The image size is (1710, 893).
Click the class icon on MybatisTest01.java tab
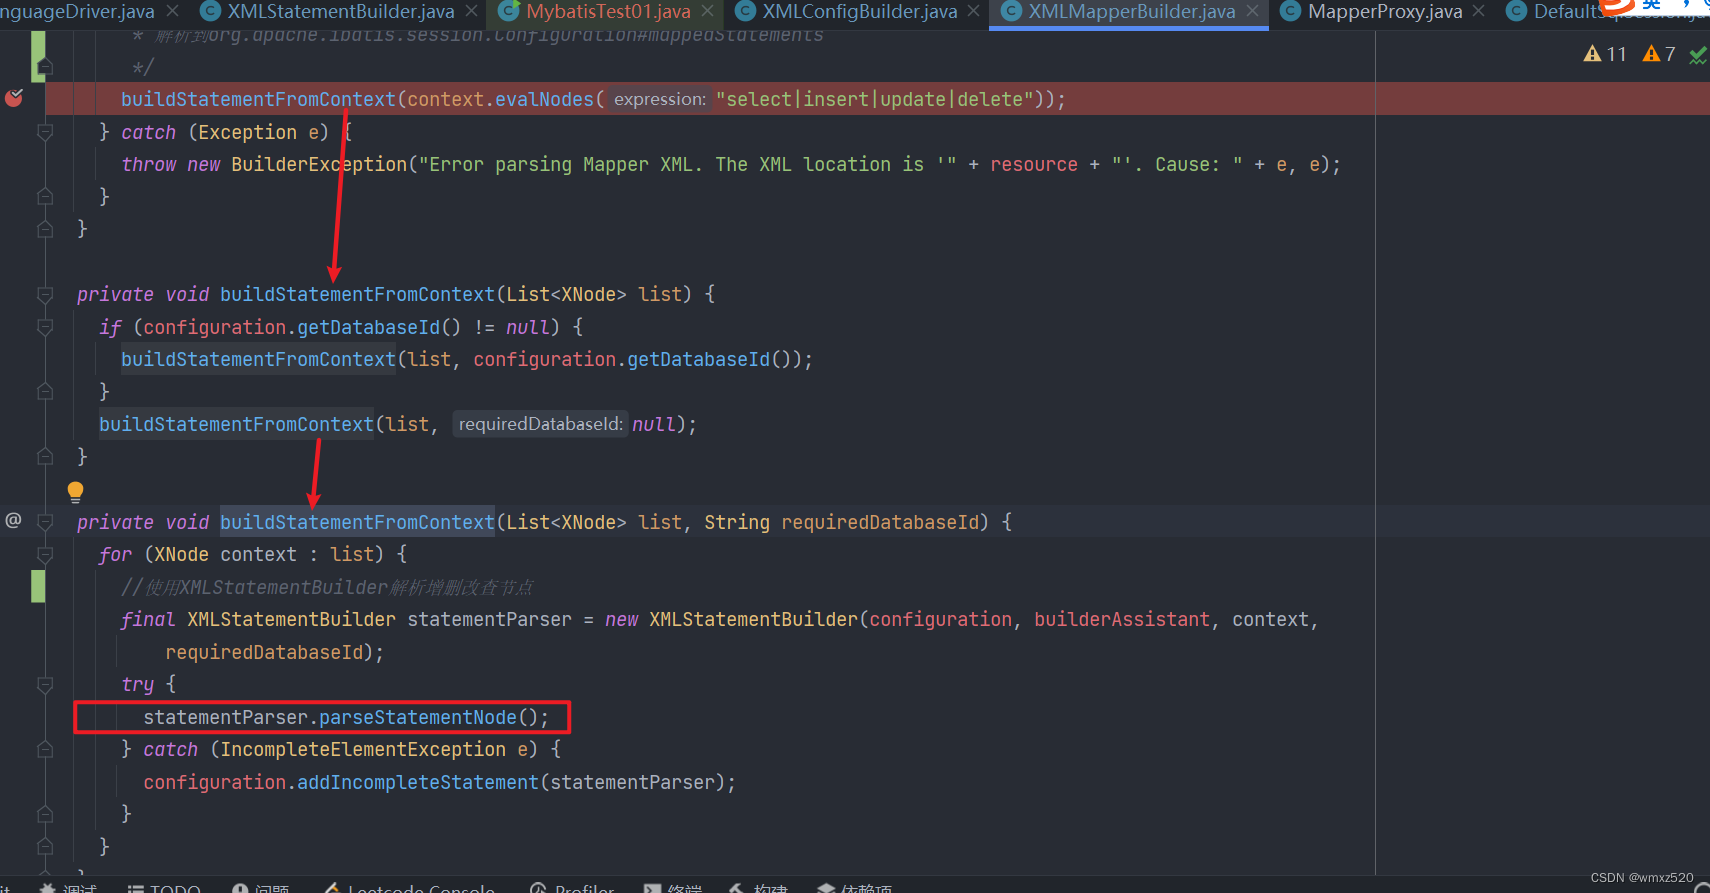point(509,11)
